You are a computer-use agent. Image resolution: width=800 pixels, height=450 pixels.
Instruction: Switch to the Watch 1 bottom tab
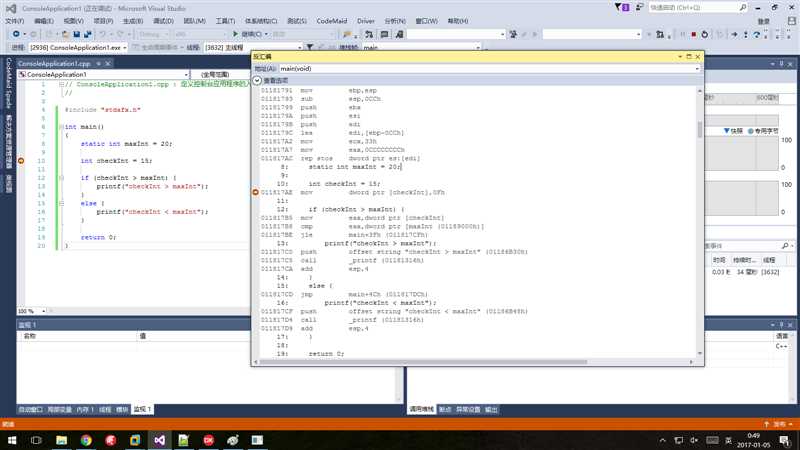coord(142,409)
